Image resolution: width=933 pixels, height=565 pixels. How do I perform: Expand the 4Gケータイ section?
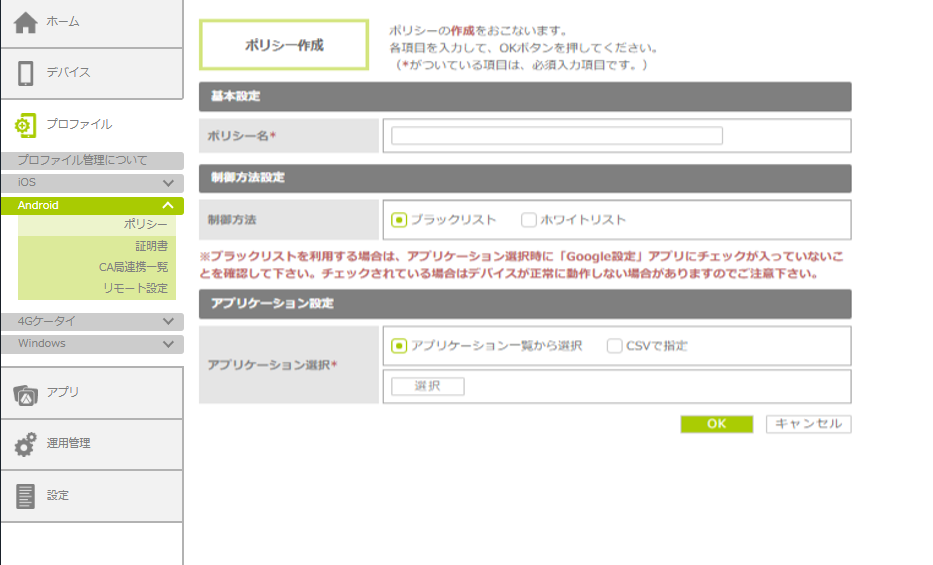tap(168, 322)
